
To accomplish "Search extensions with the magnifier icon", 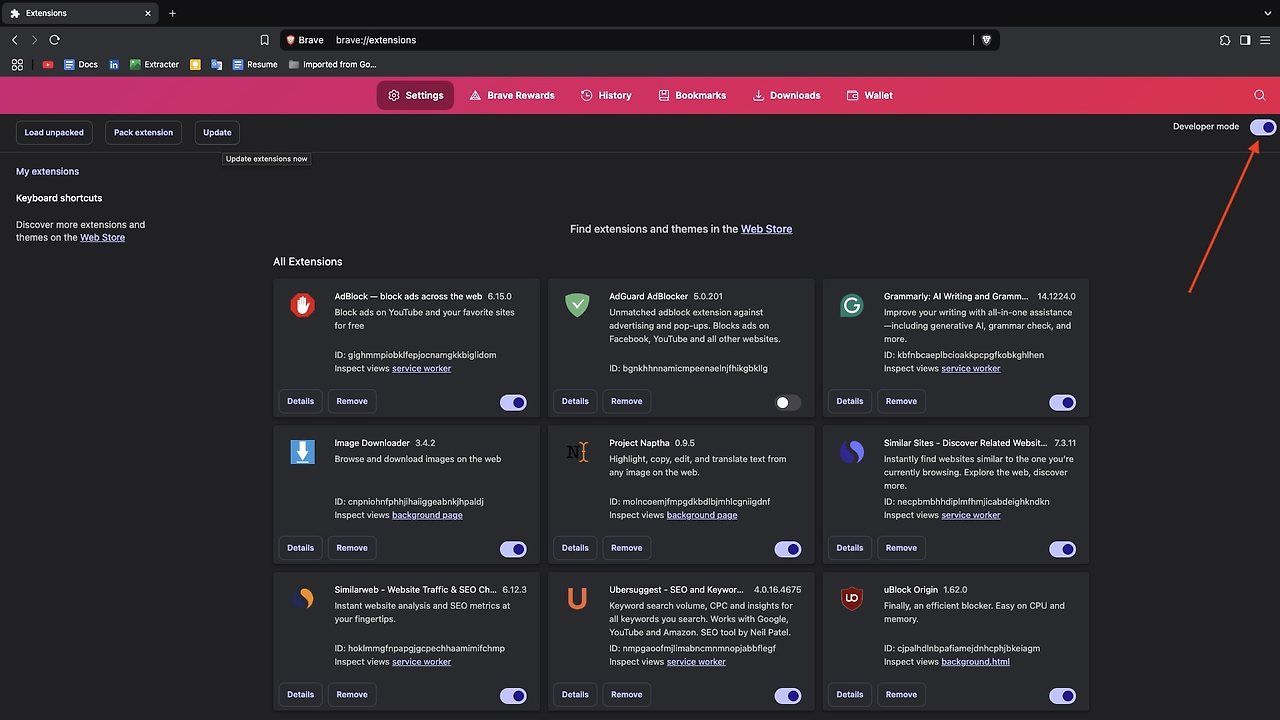I will pyautogui.click(x=1260, y=95).
